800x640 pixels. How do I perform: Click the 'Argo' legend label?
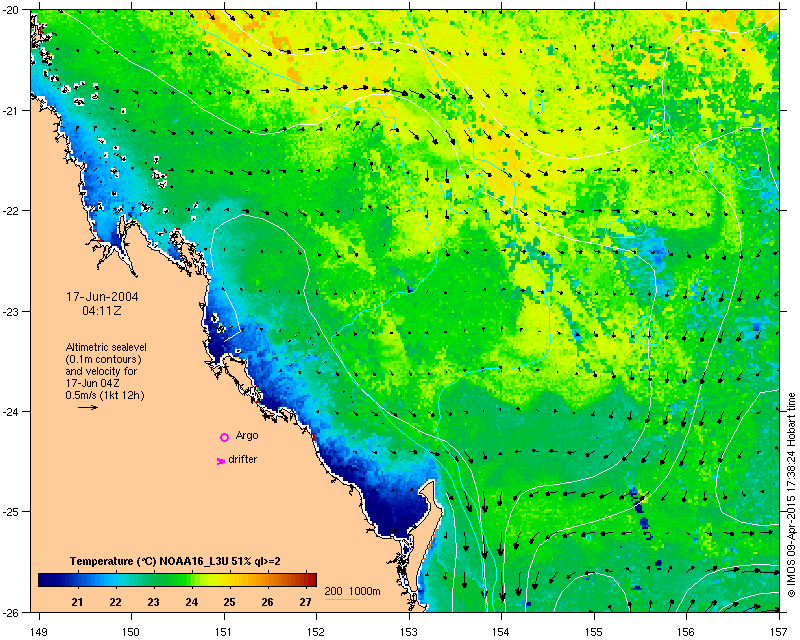tap(247, 436)
